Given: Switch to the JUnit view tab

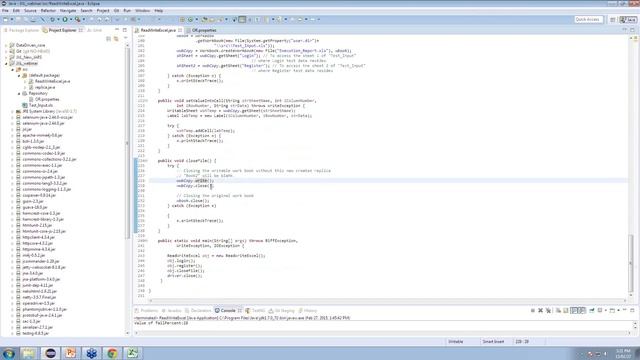Looking at the screenshot, I should pos(94,30).
